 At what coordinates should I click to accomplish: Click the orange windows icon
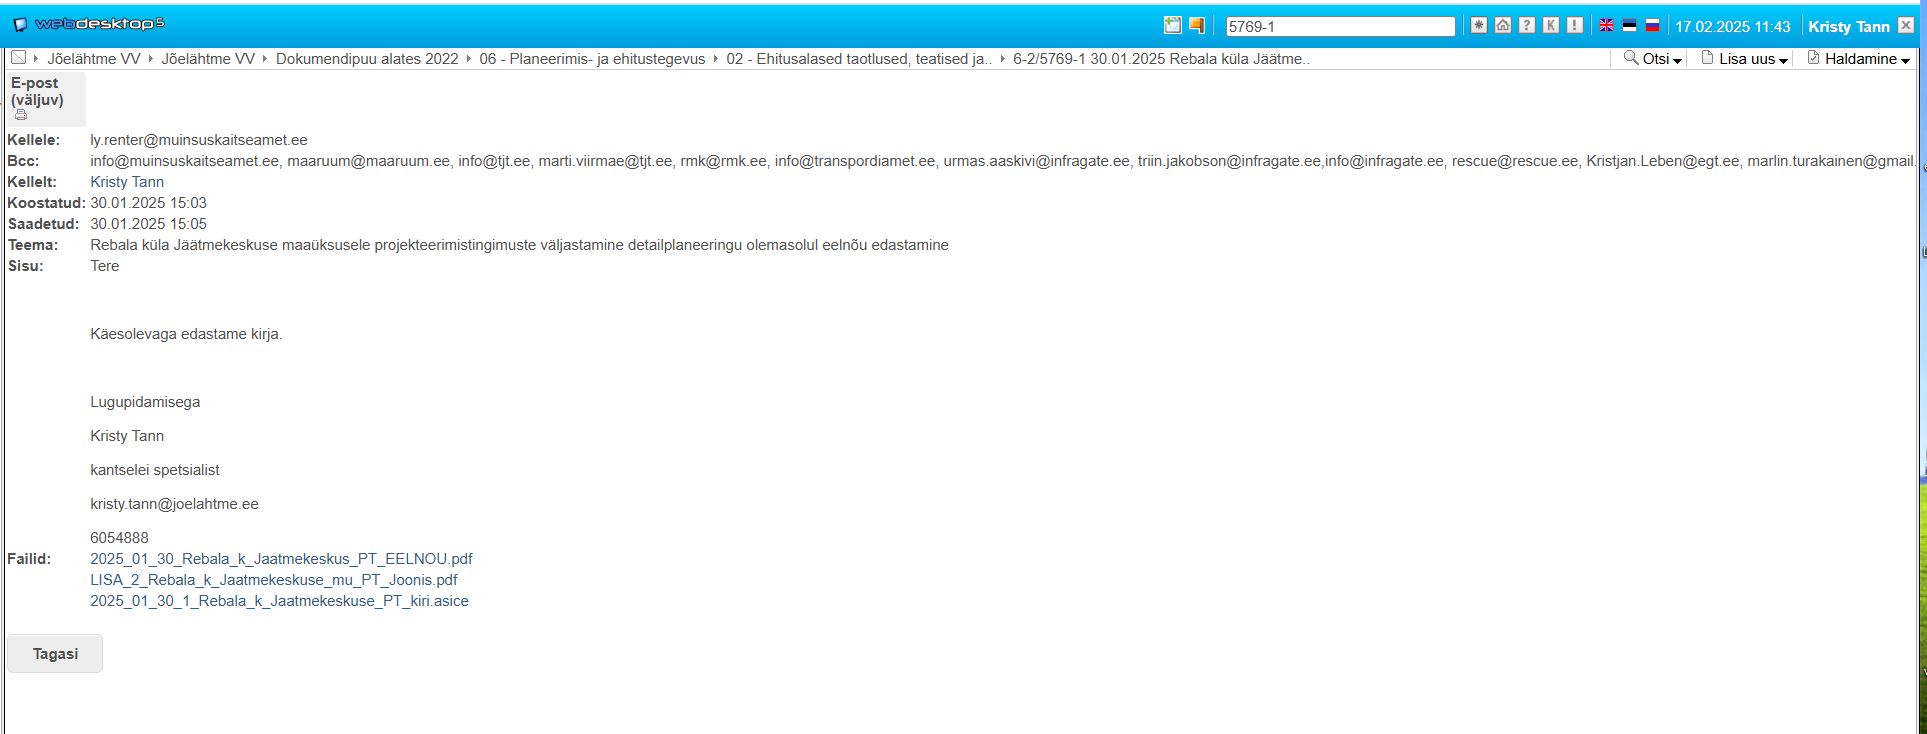coord(1196,26)
